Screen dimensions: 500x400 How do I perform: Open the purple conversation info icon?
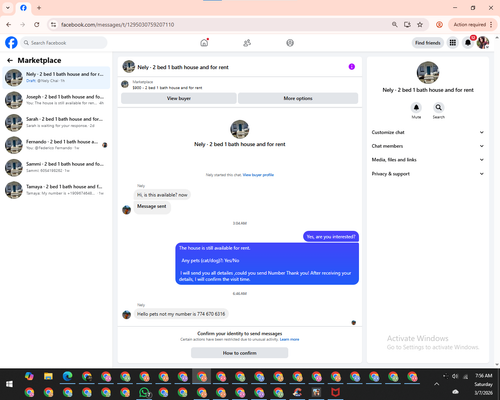[352, 67]
